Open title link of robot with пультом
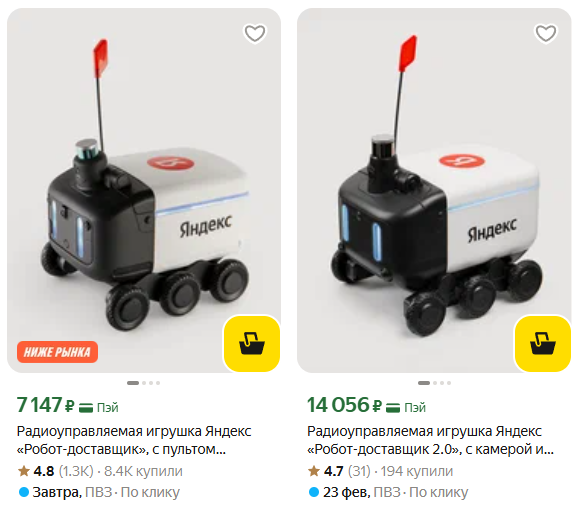 pos(134,440)
